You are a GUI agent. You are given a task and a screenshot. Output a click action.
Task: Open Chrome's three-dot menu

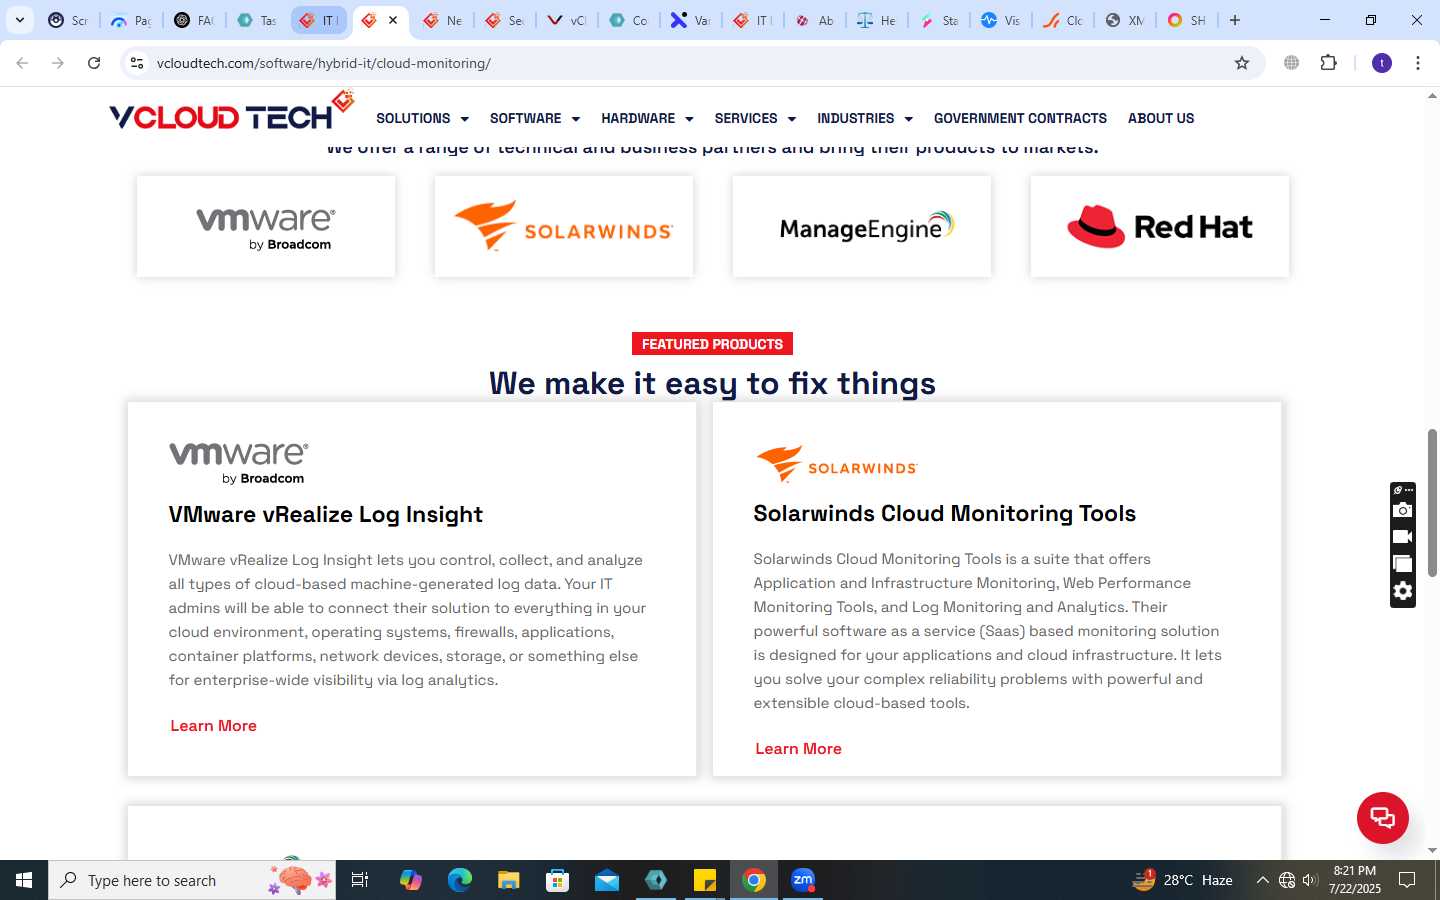tap(1418, 63)
